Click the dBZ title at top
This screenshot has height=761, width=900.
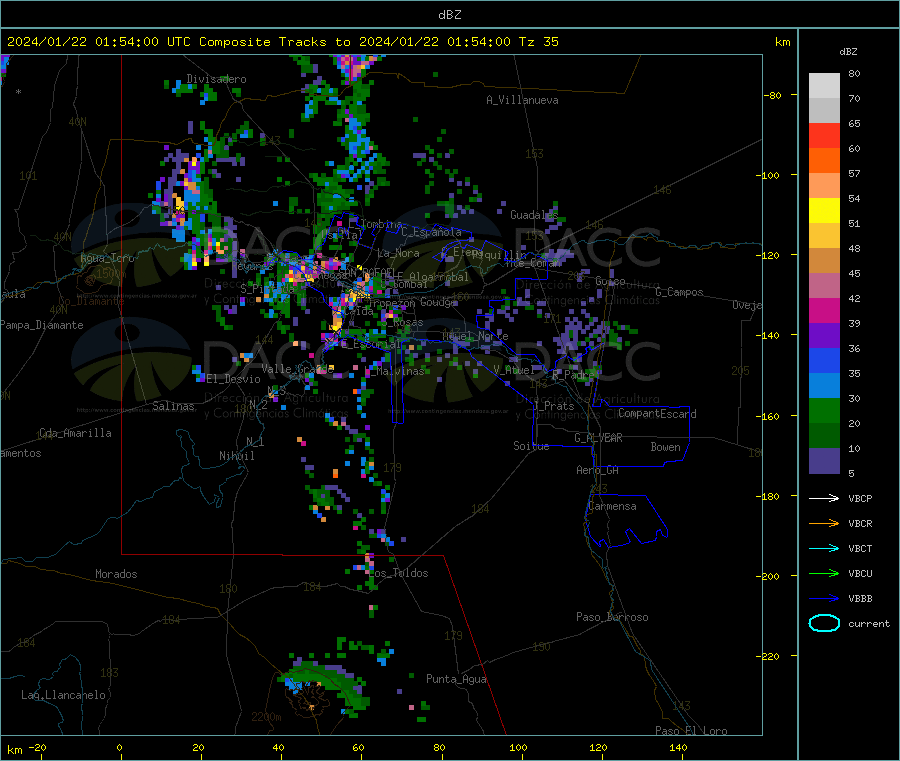pyautogui.click(x=449, y=15)
